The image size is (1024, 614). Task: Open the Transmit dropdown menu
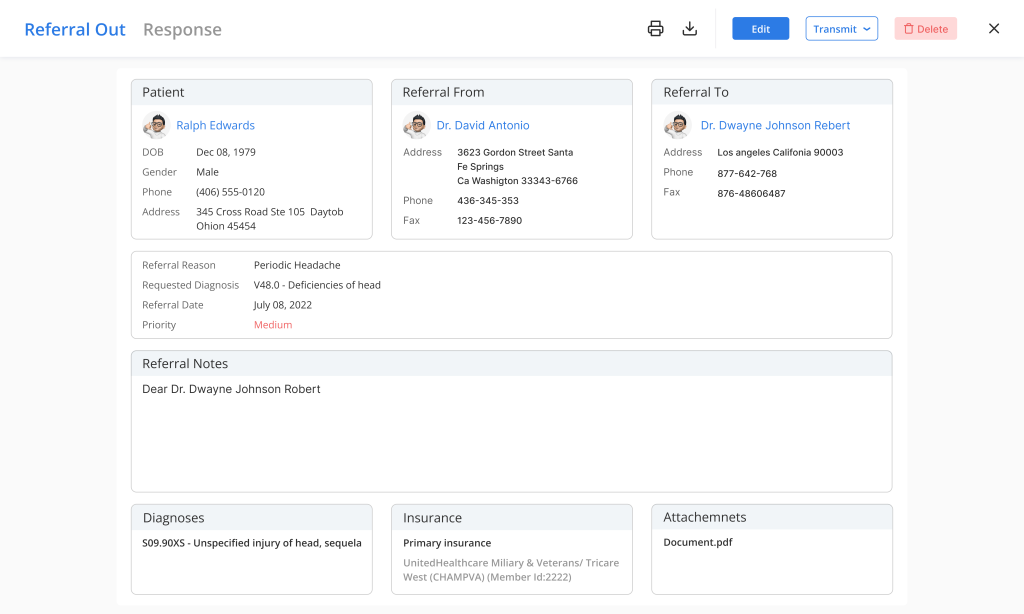(x=841, y=29)
